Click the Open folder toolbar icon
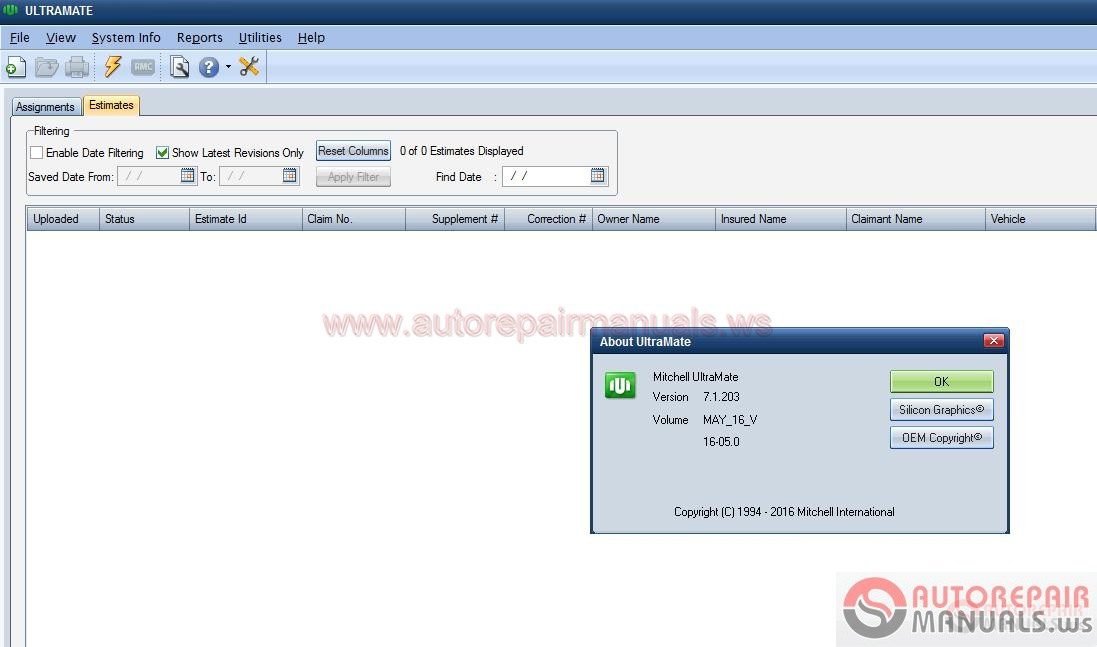The height and width of the screenshot is (647, 1097). pos(47,67)
